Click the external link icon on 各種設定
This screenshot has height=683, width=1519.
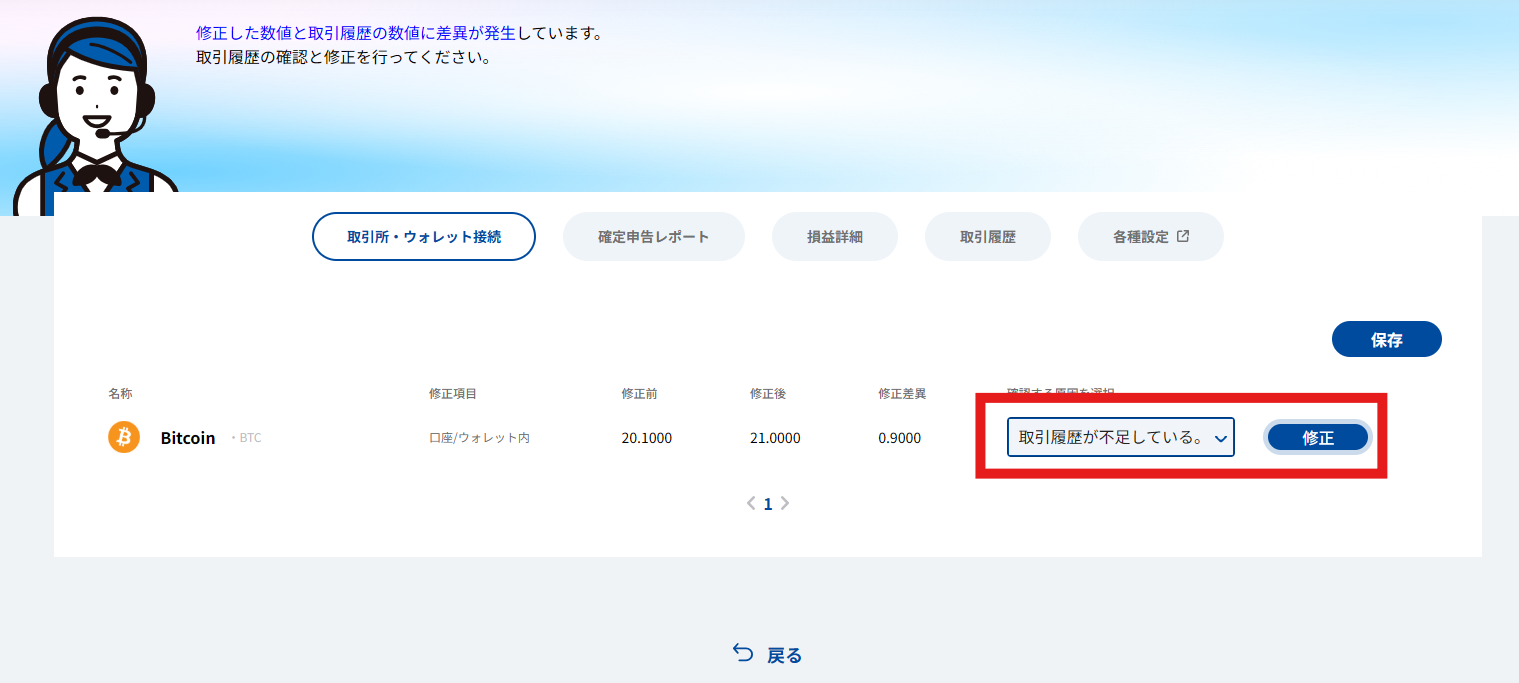coord(1183,237)
